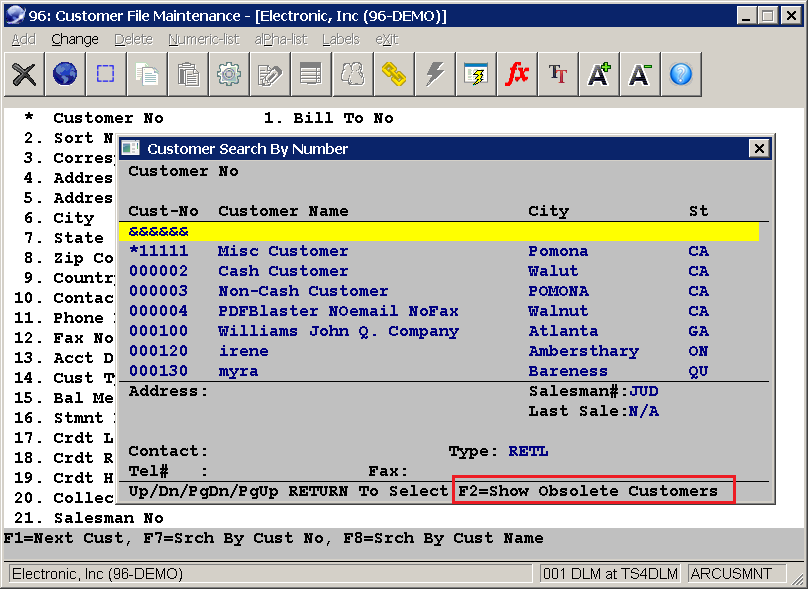Select customer 000002 Cash Customer
808x589 pixels.
click(439, 271)
